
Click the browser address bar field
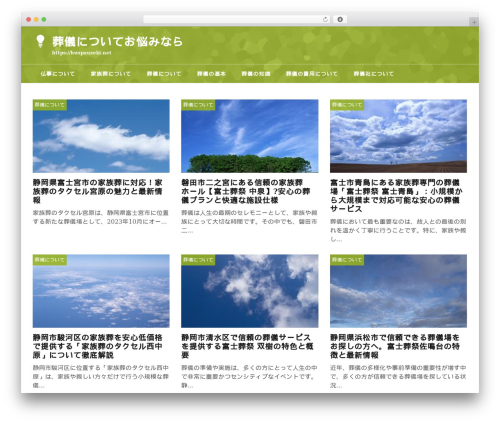point(237,20)
